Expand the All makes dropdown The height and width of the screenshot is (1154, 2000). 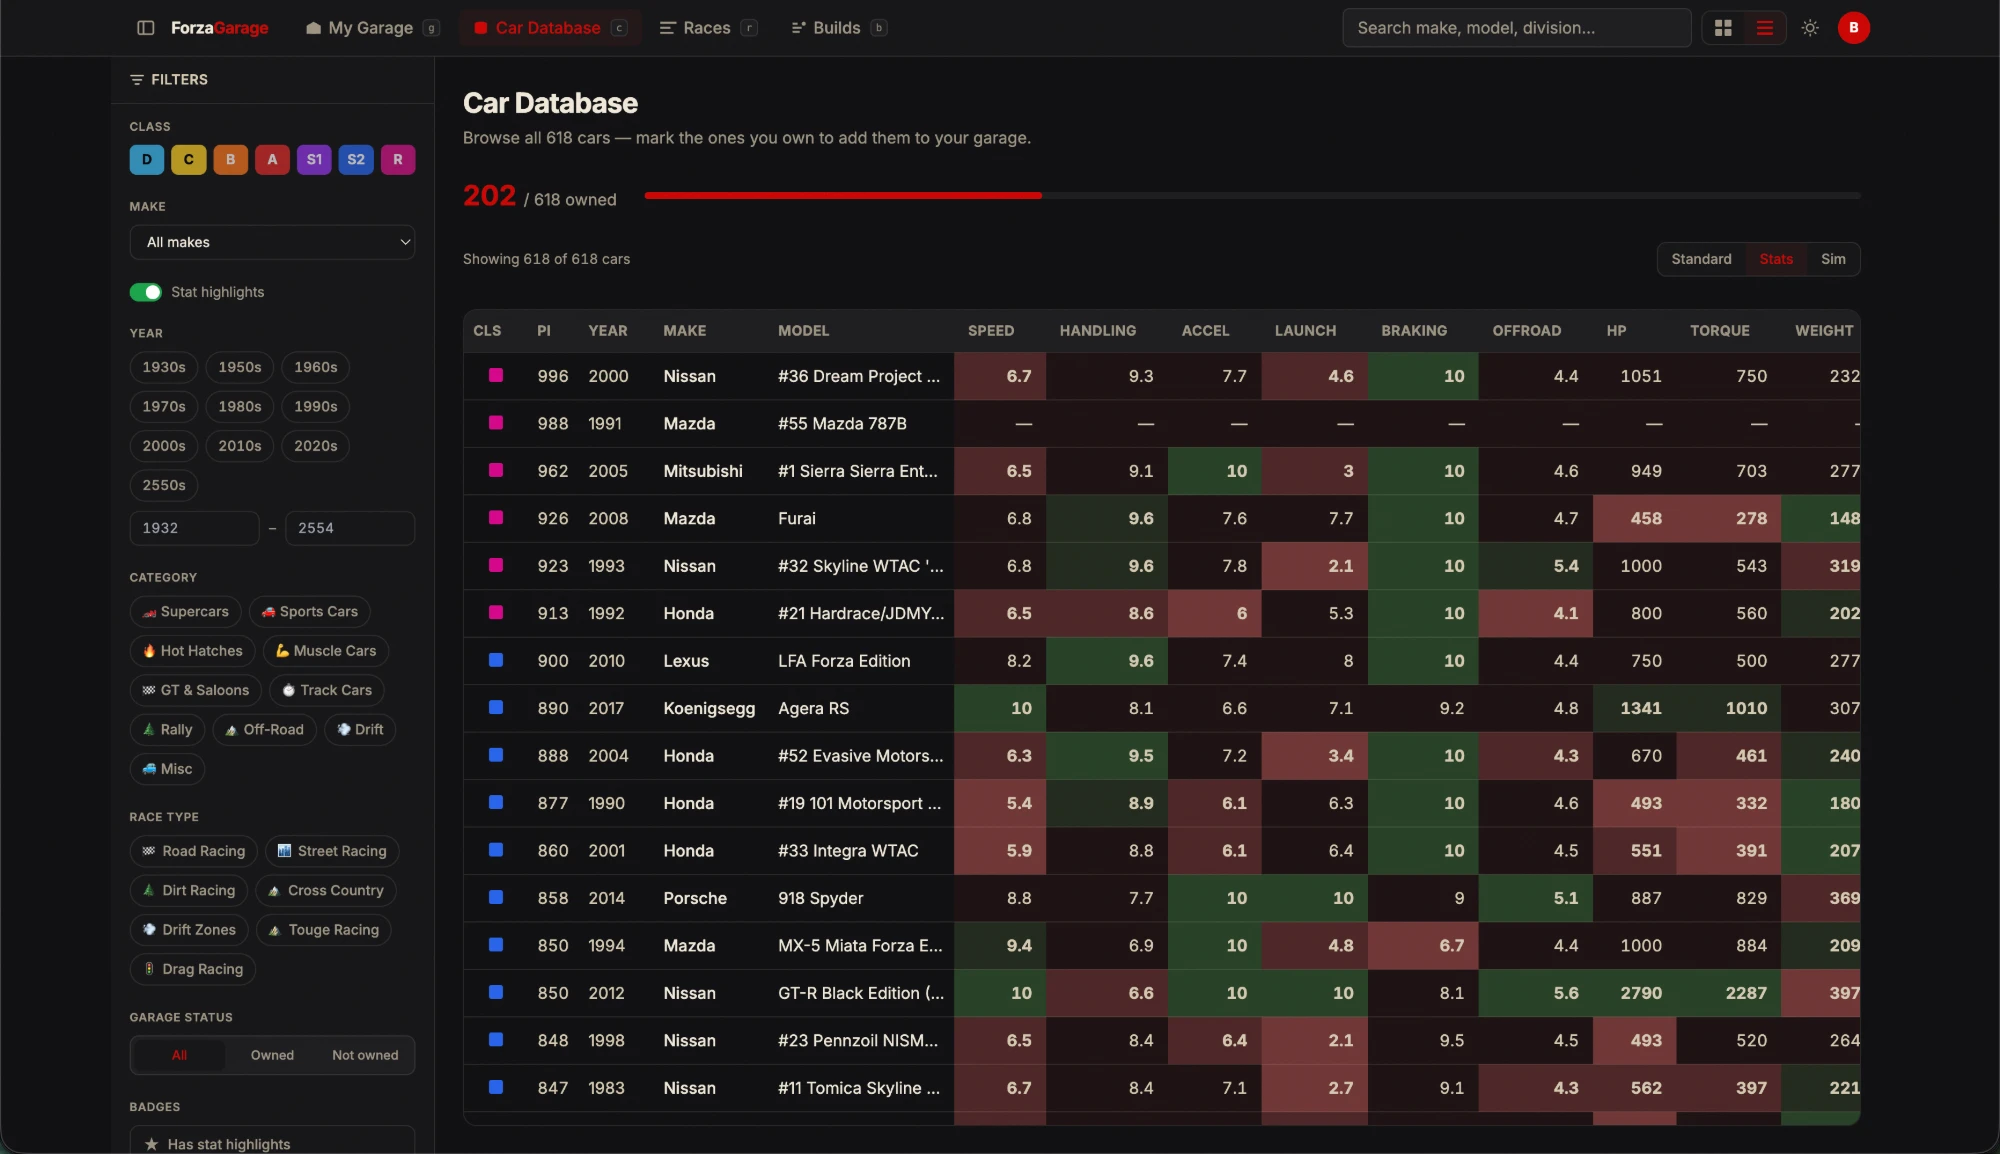(272, 242)
